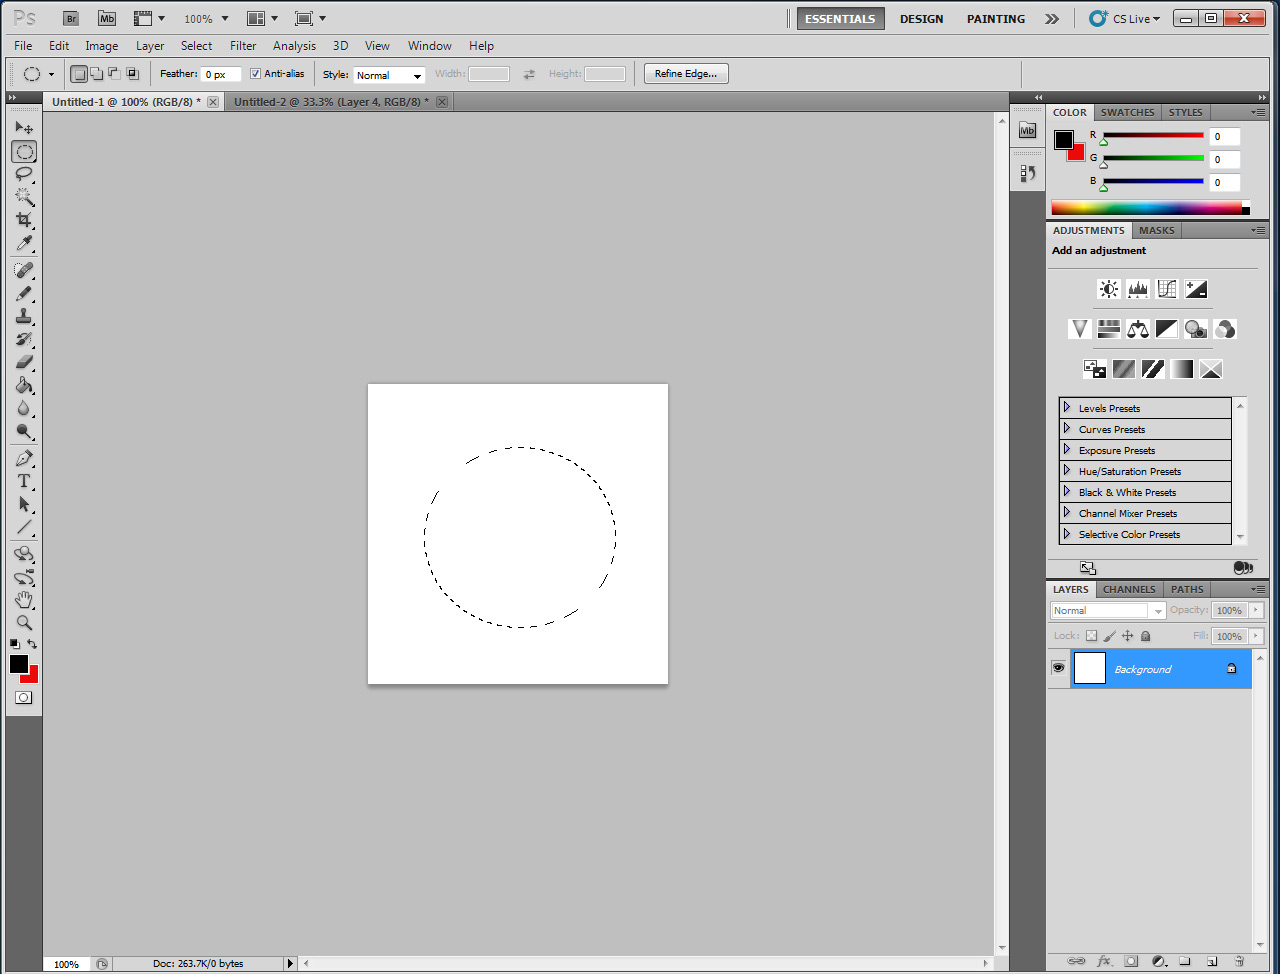Toggle lock all for layer

(1146, 636)
